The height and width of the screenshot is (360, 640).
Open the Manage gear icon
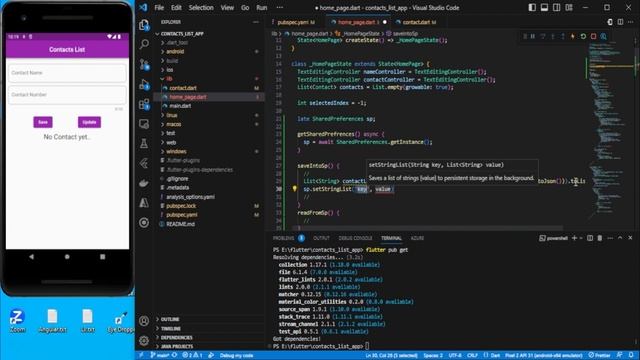pyautogui.click(x=144, y=340)
